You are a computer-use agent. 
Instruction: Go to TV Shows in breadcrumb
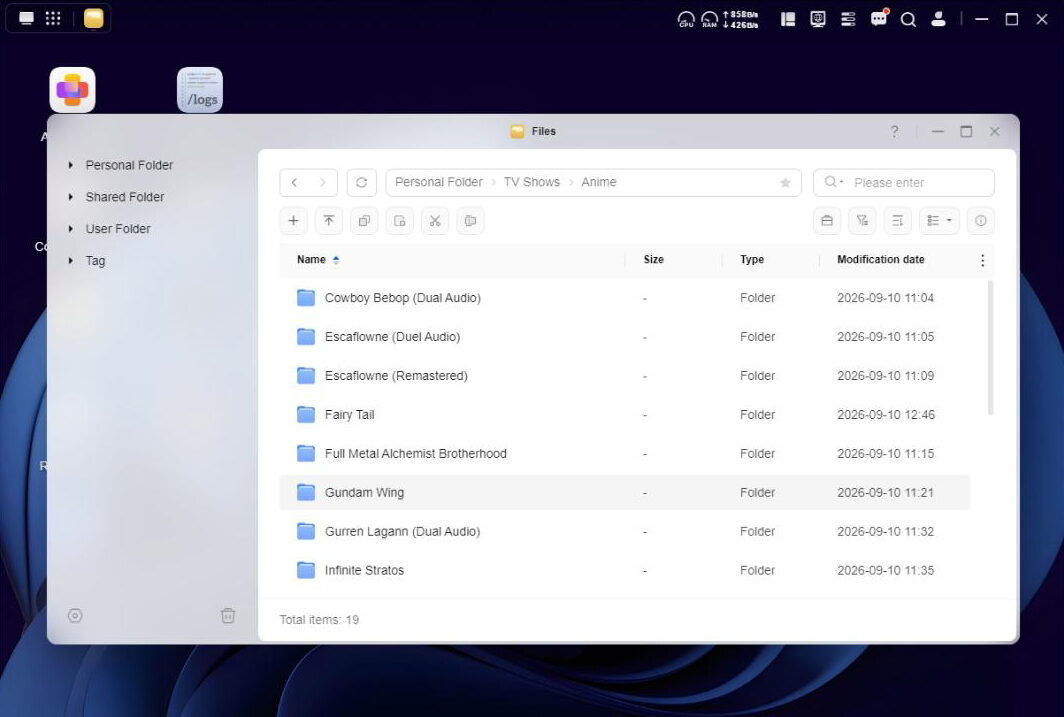coord(531,182)
